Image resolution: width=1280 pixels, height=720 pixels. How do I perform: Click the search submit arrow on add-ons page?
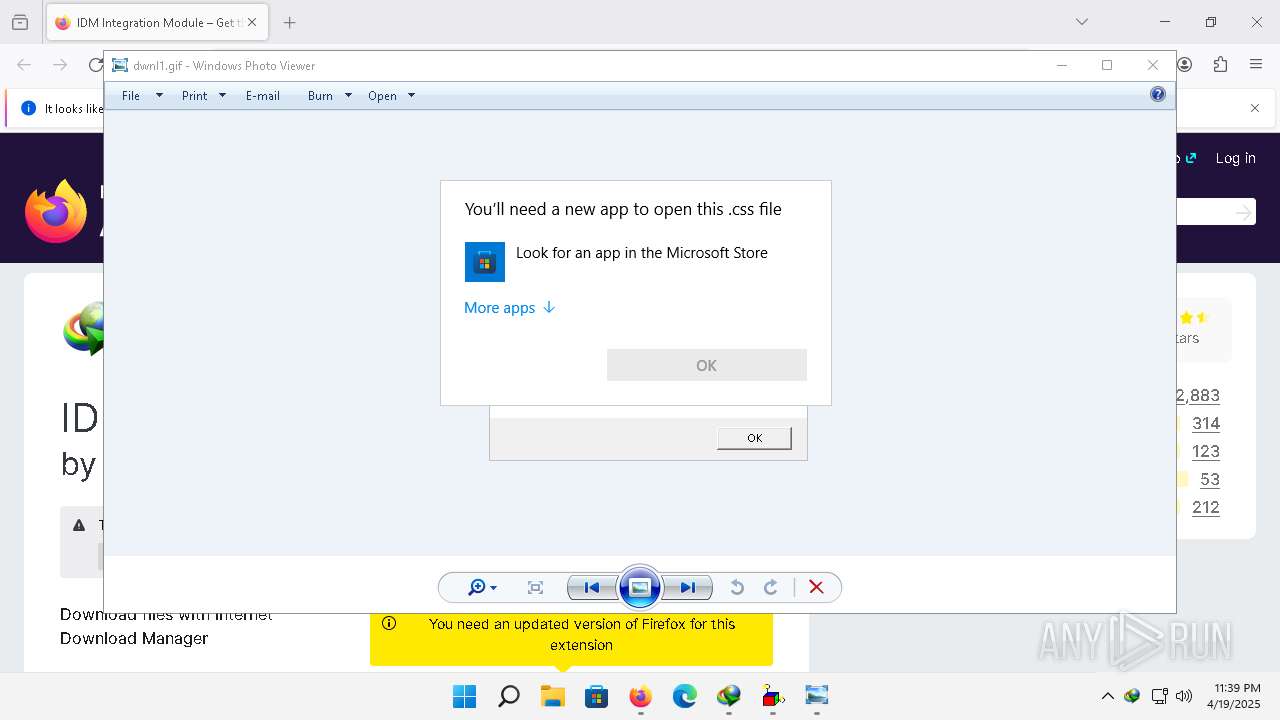[1243, 213]
